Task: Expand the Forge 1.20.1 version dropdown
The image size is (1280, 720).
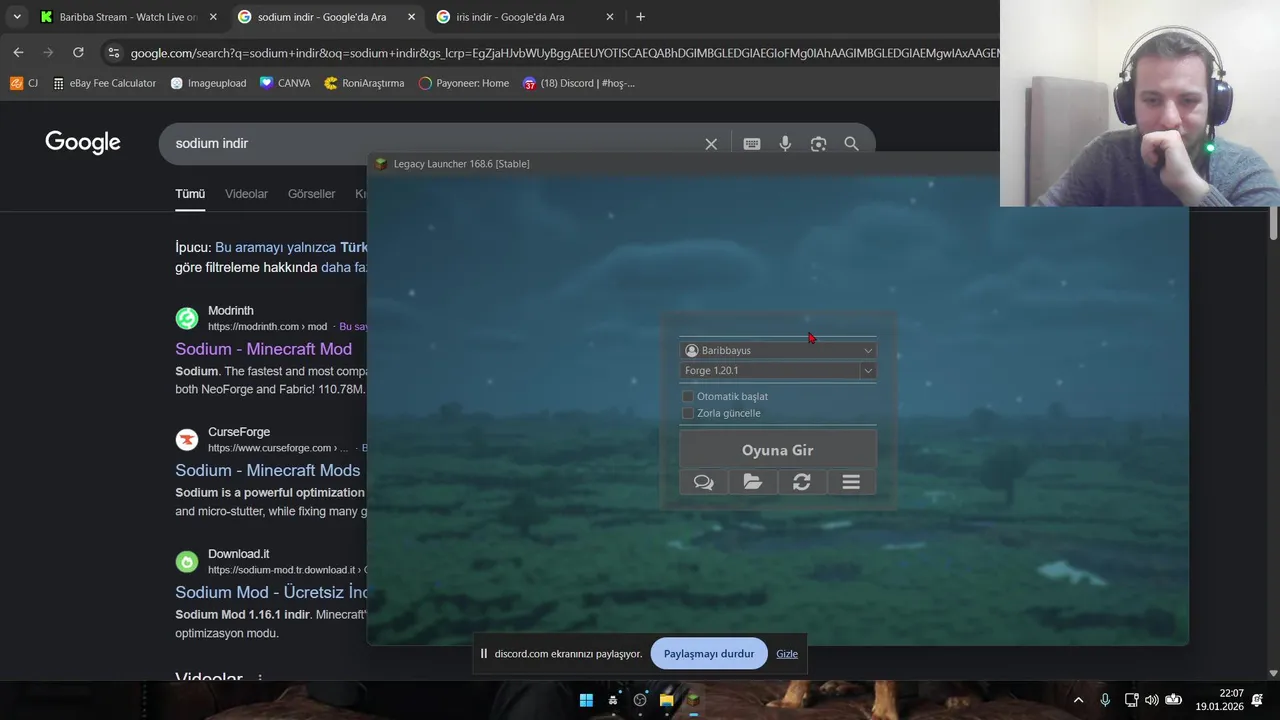Action: point(868,371)
